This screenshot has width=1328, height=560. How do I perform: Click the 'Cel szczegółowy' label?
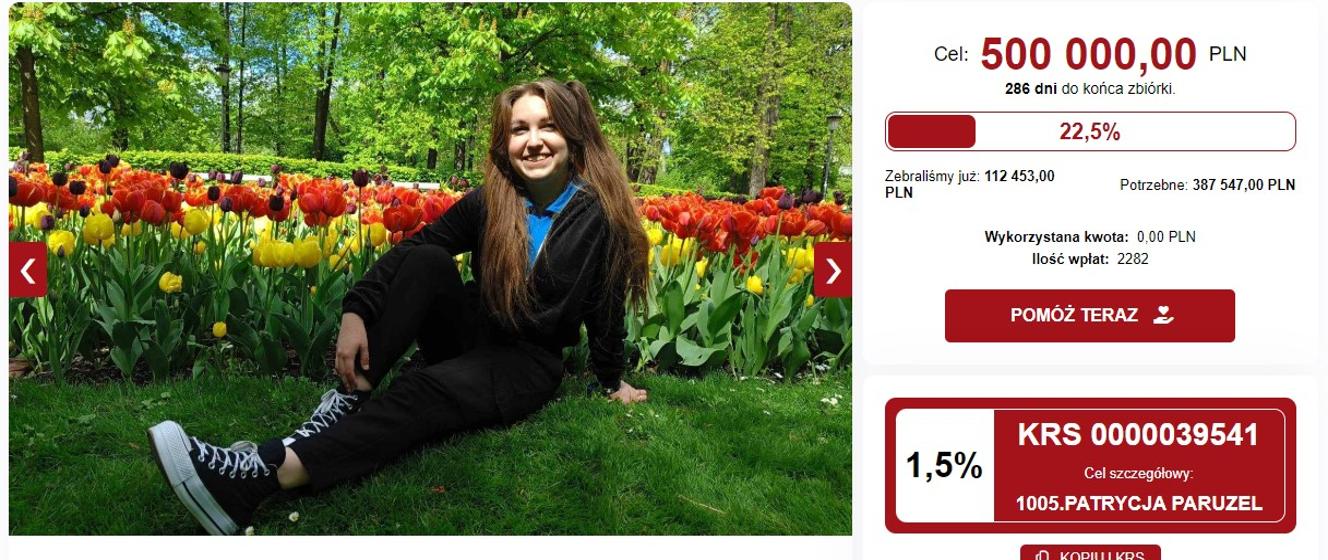pyautogui.click(x=1139, y=473)
